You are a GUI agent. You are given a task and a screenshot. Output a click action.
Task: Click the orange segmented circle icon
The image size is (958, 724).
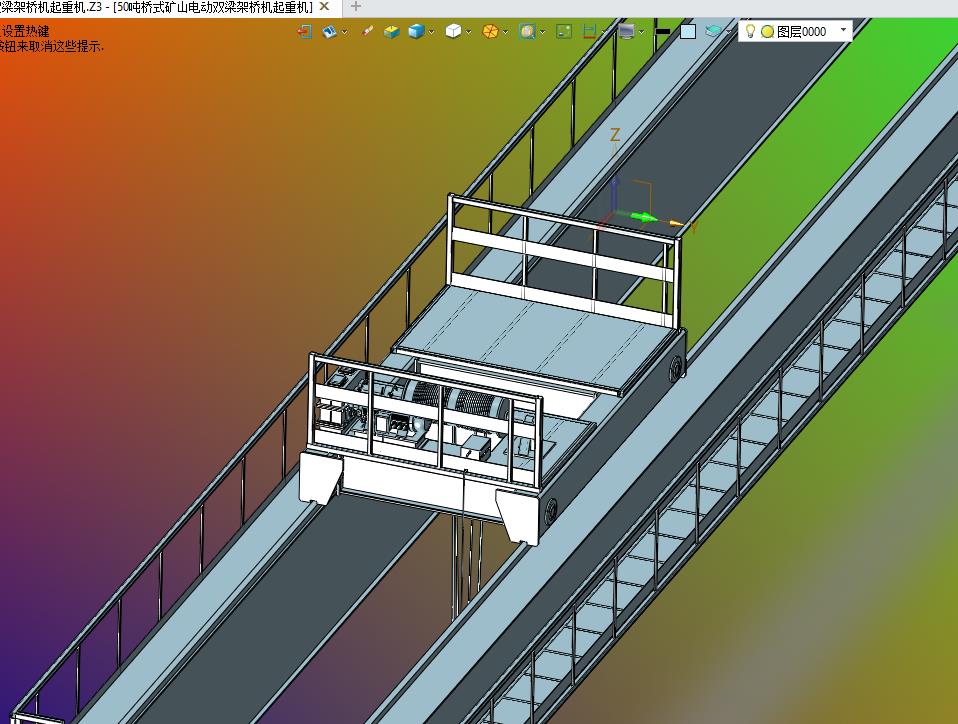point(490,31)
